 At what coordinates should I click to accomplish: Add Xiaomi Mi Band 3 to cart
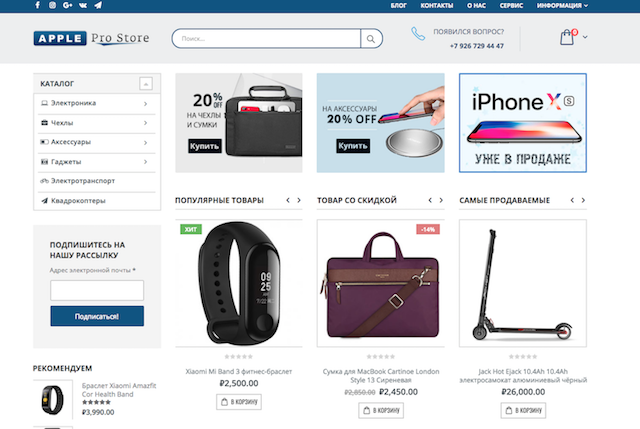[239, 402]
